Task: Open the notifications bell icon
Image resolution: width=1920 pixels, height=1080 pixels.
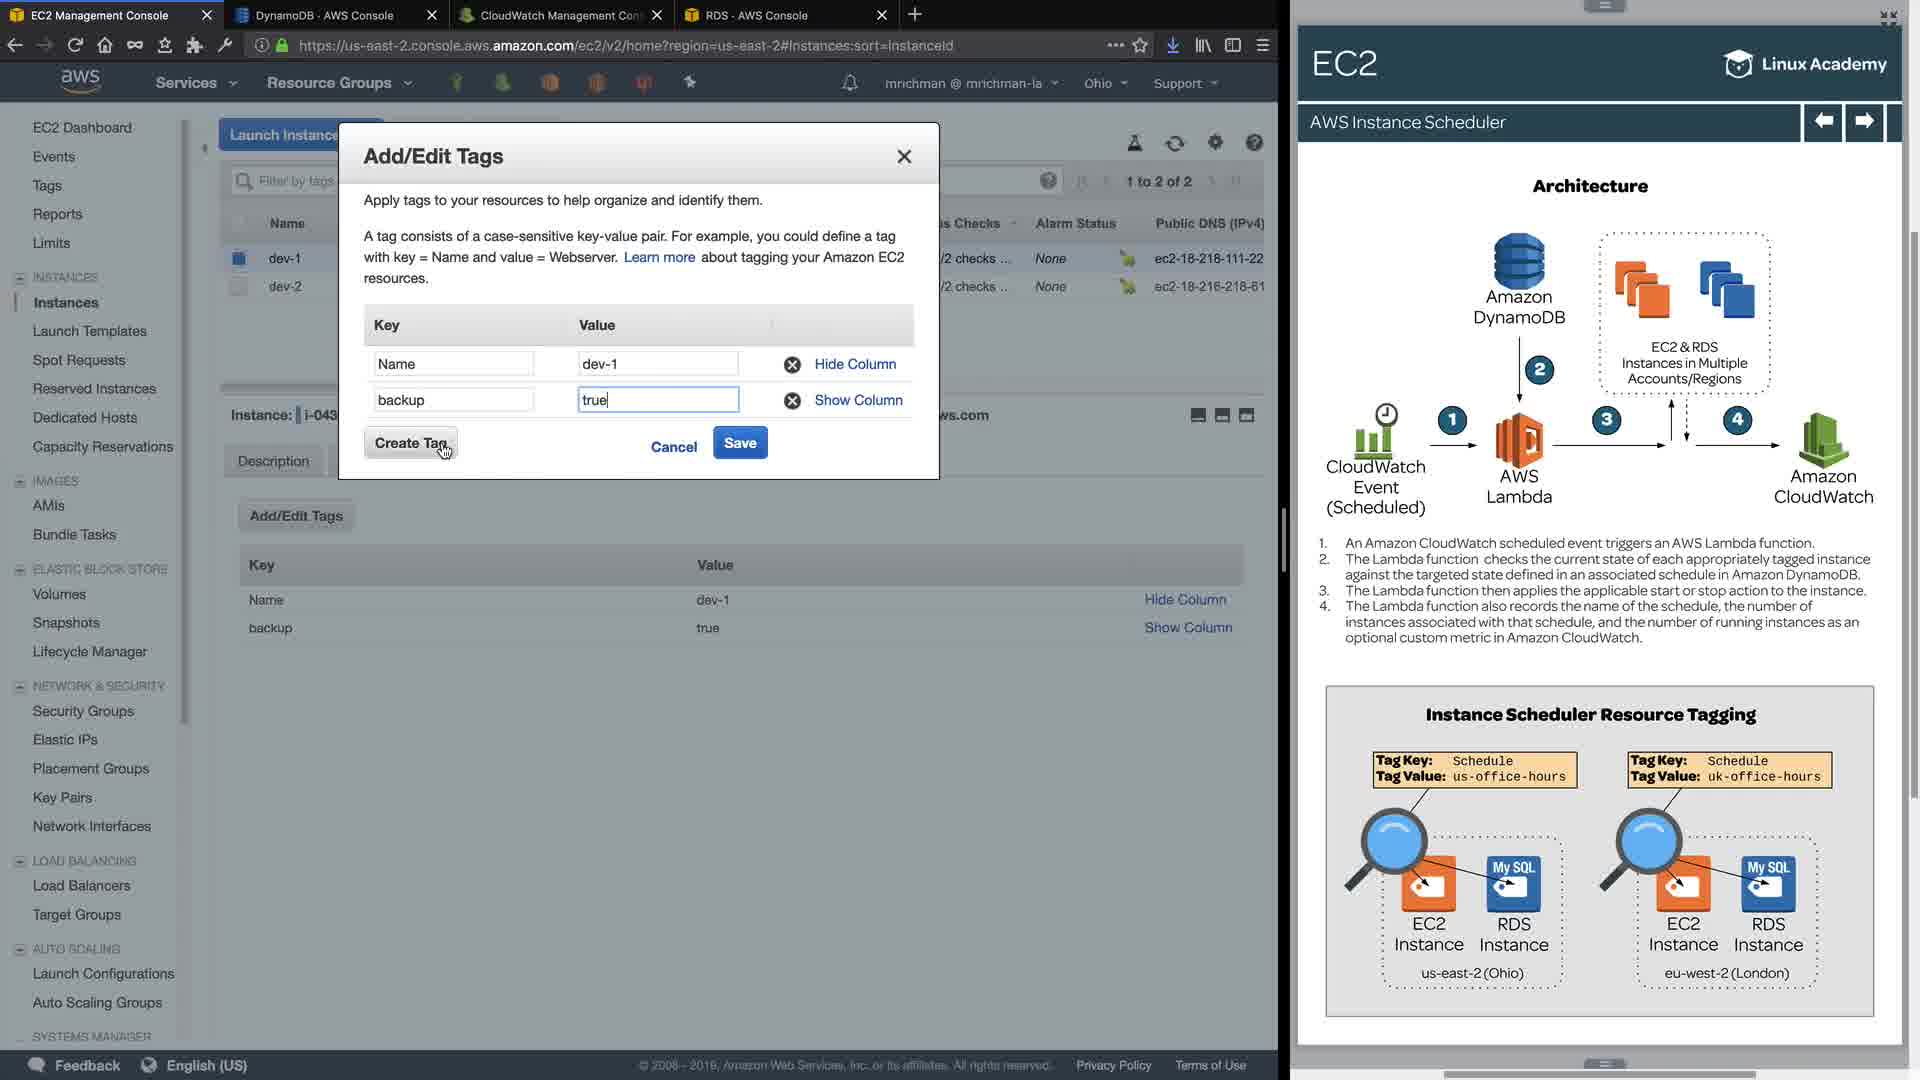Action: pos(850,83)
